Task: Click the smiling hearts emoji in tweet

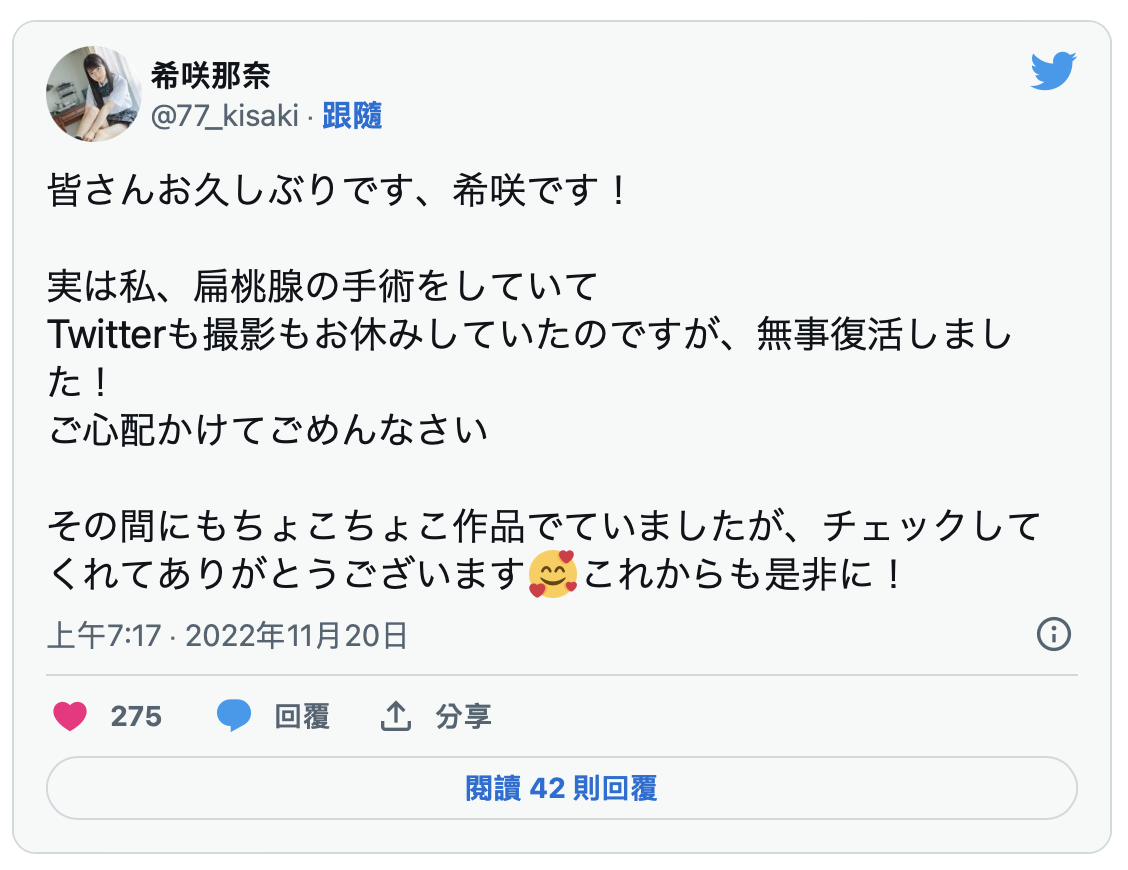Action: [553, 574]
